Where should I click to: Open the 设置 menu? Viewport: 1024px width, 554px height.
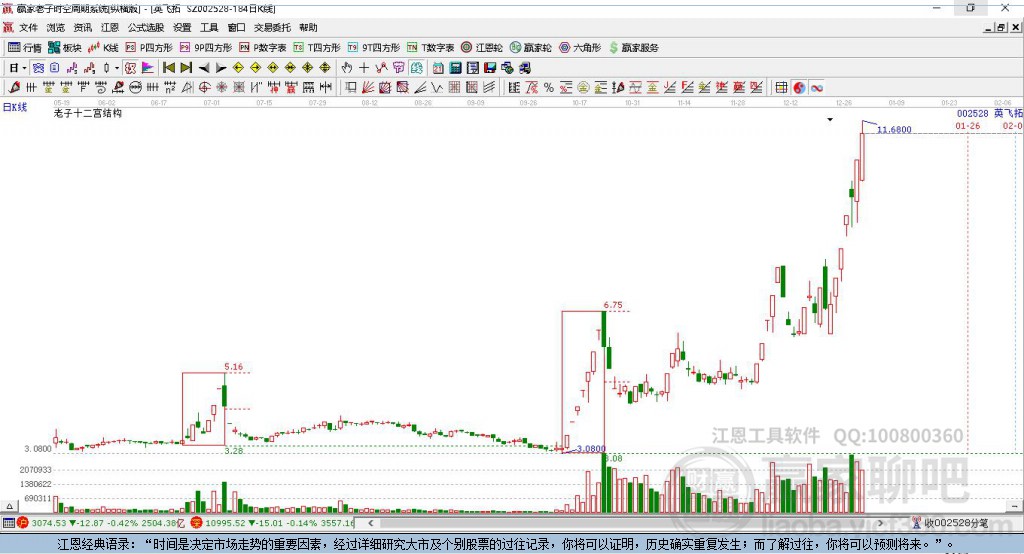point(182,27)
